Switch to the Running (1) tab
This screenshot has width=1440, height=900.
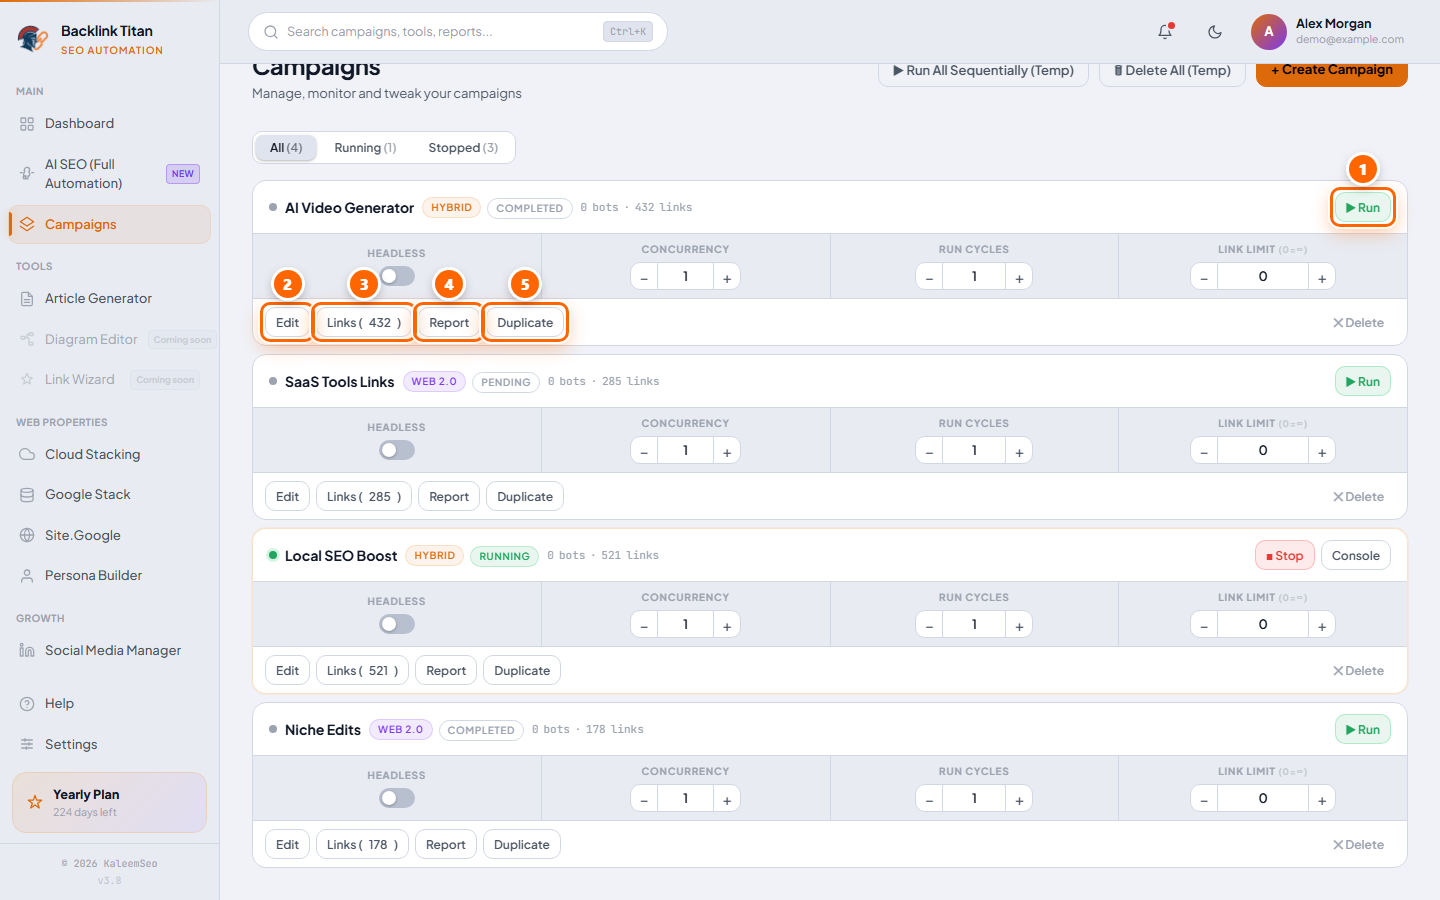[x=365, y=148]
